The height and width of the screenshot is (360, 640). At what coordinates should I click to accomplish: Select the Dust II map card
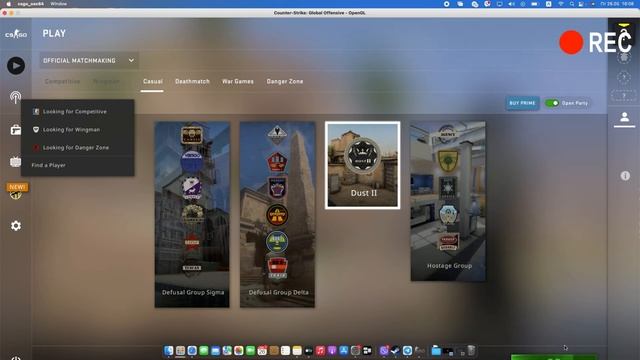[x=362, y=165]
